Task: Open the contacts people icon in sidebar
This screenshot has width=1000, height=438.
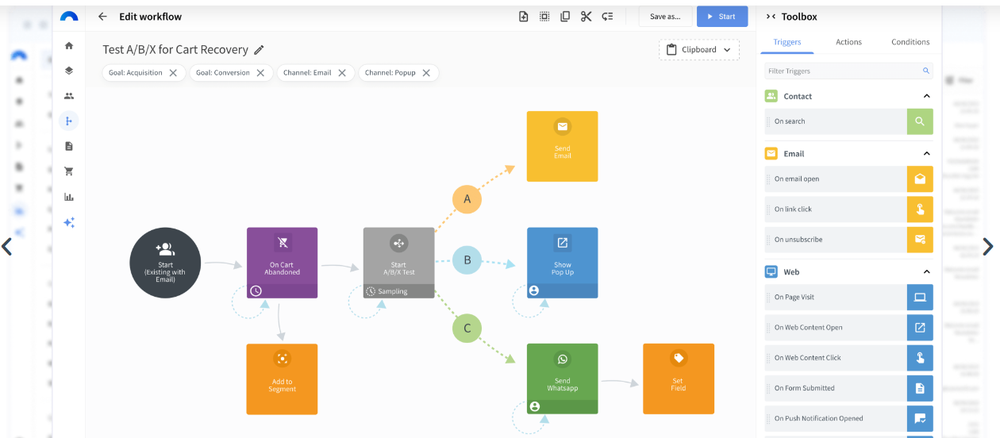Action: [x=69, y=96]
